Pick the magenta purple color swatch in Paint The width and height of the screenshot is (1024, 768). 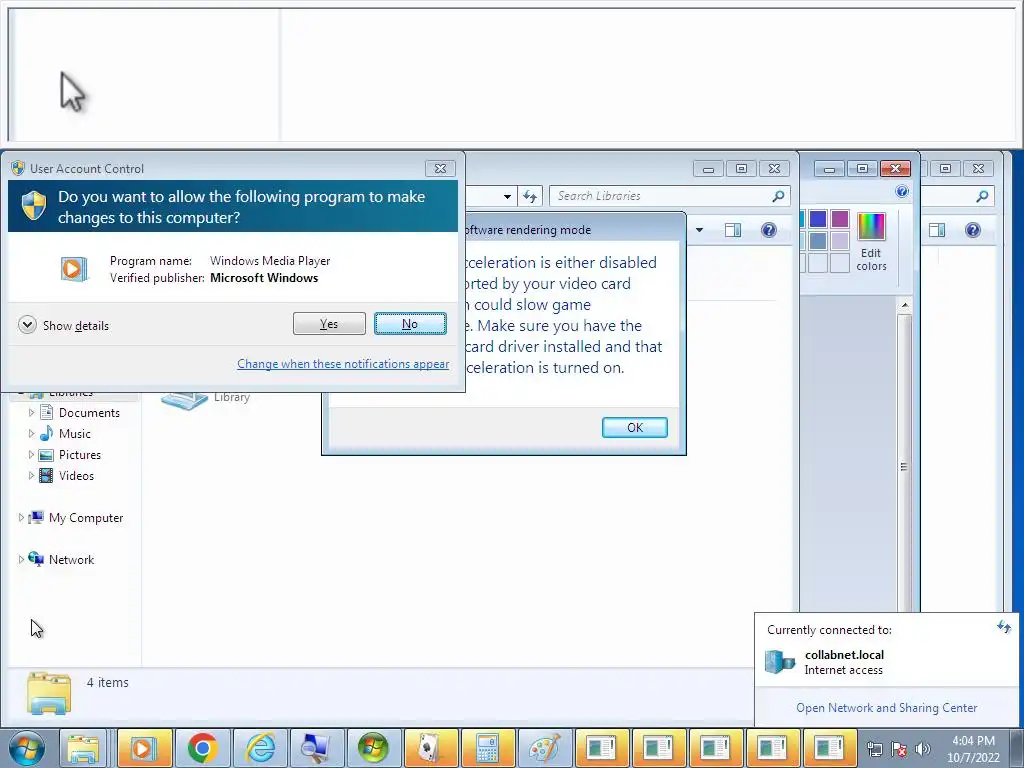pyautogui.click(x=840, y=219)
